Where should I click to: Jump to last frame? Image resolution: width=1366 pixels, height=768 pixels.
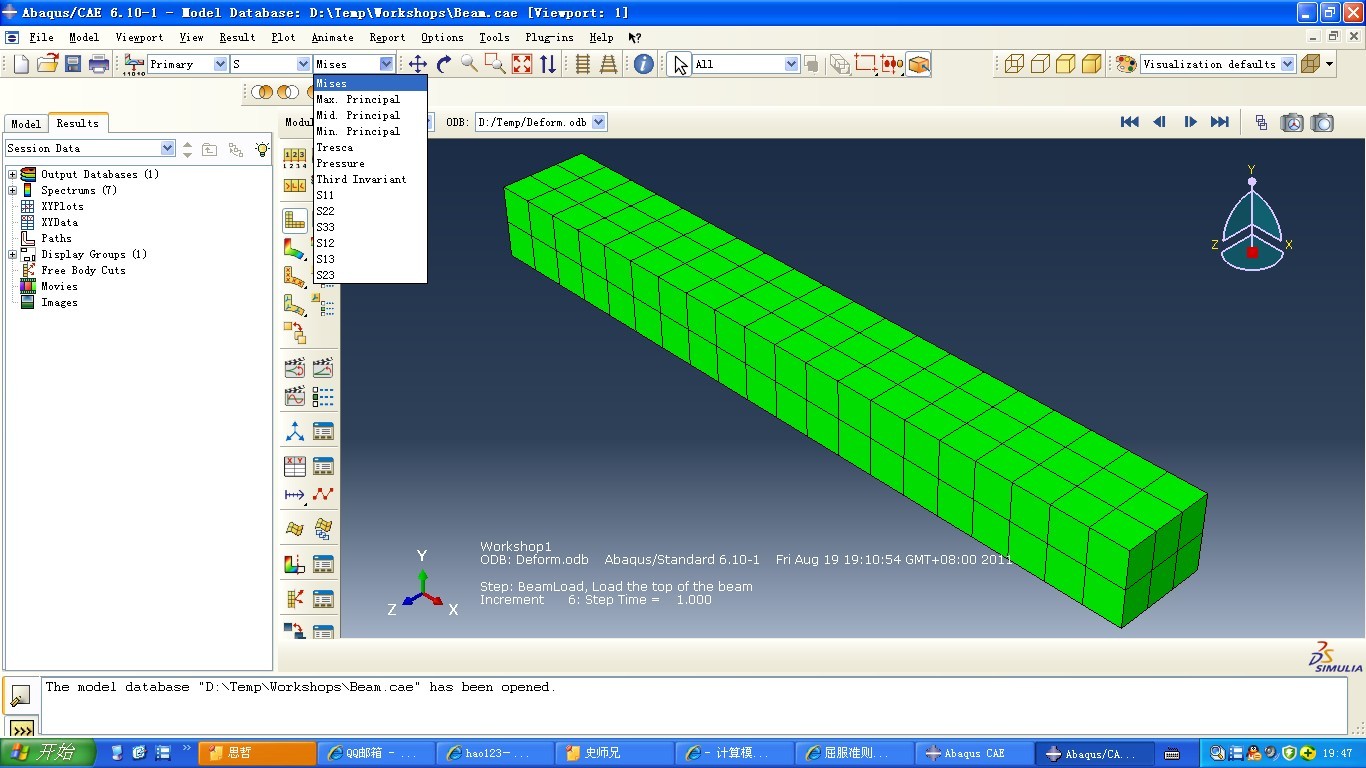pyautogui.click(x=1220, y=122)
